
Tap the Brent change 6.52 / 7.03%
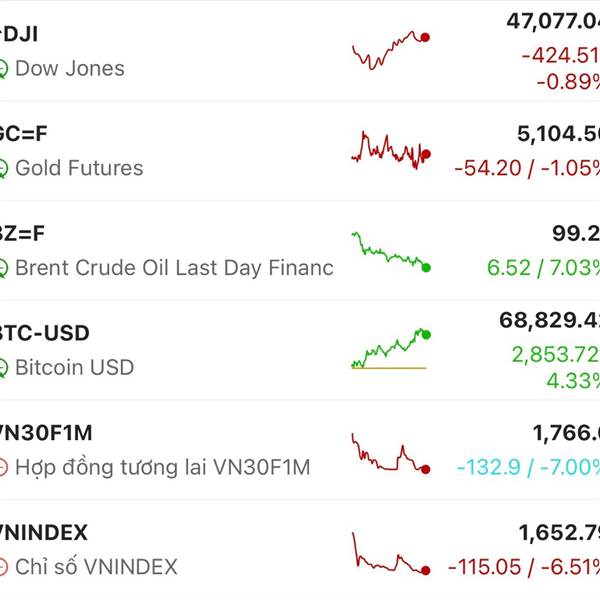coord(543,268)
